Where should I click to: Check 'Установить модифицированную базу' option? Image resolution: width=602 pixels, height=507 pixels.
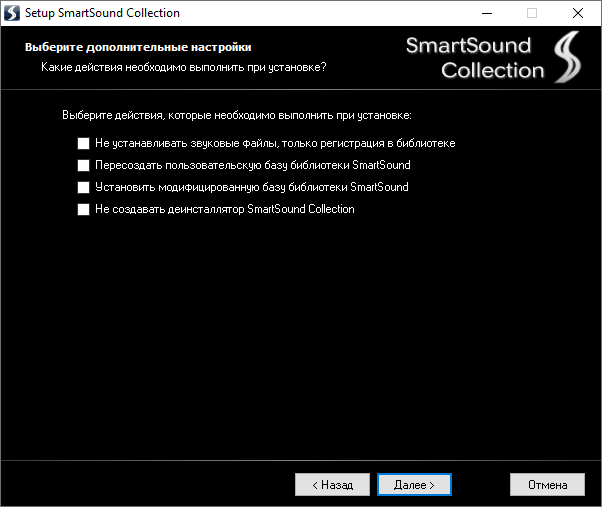coord(83,187)
